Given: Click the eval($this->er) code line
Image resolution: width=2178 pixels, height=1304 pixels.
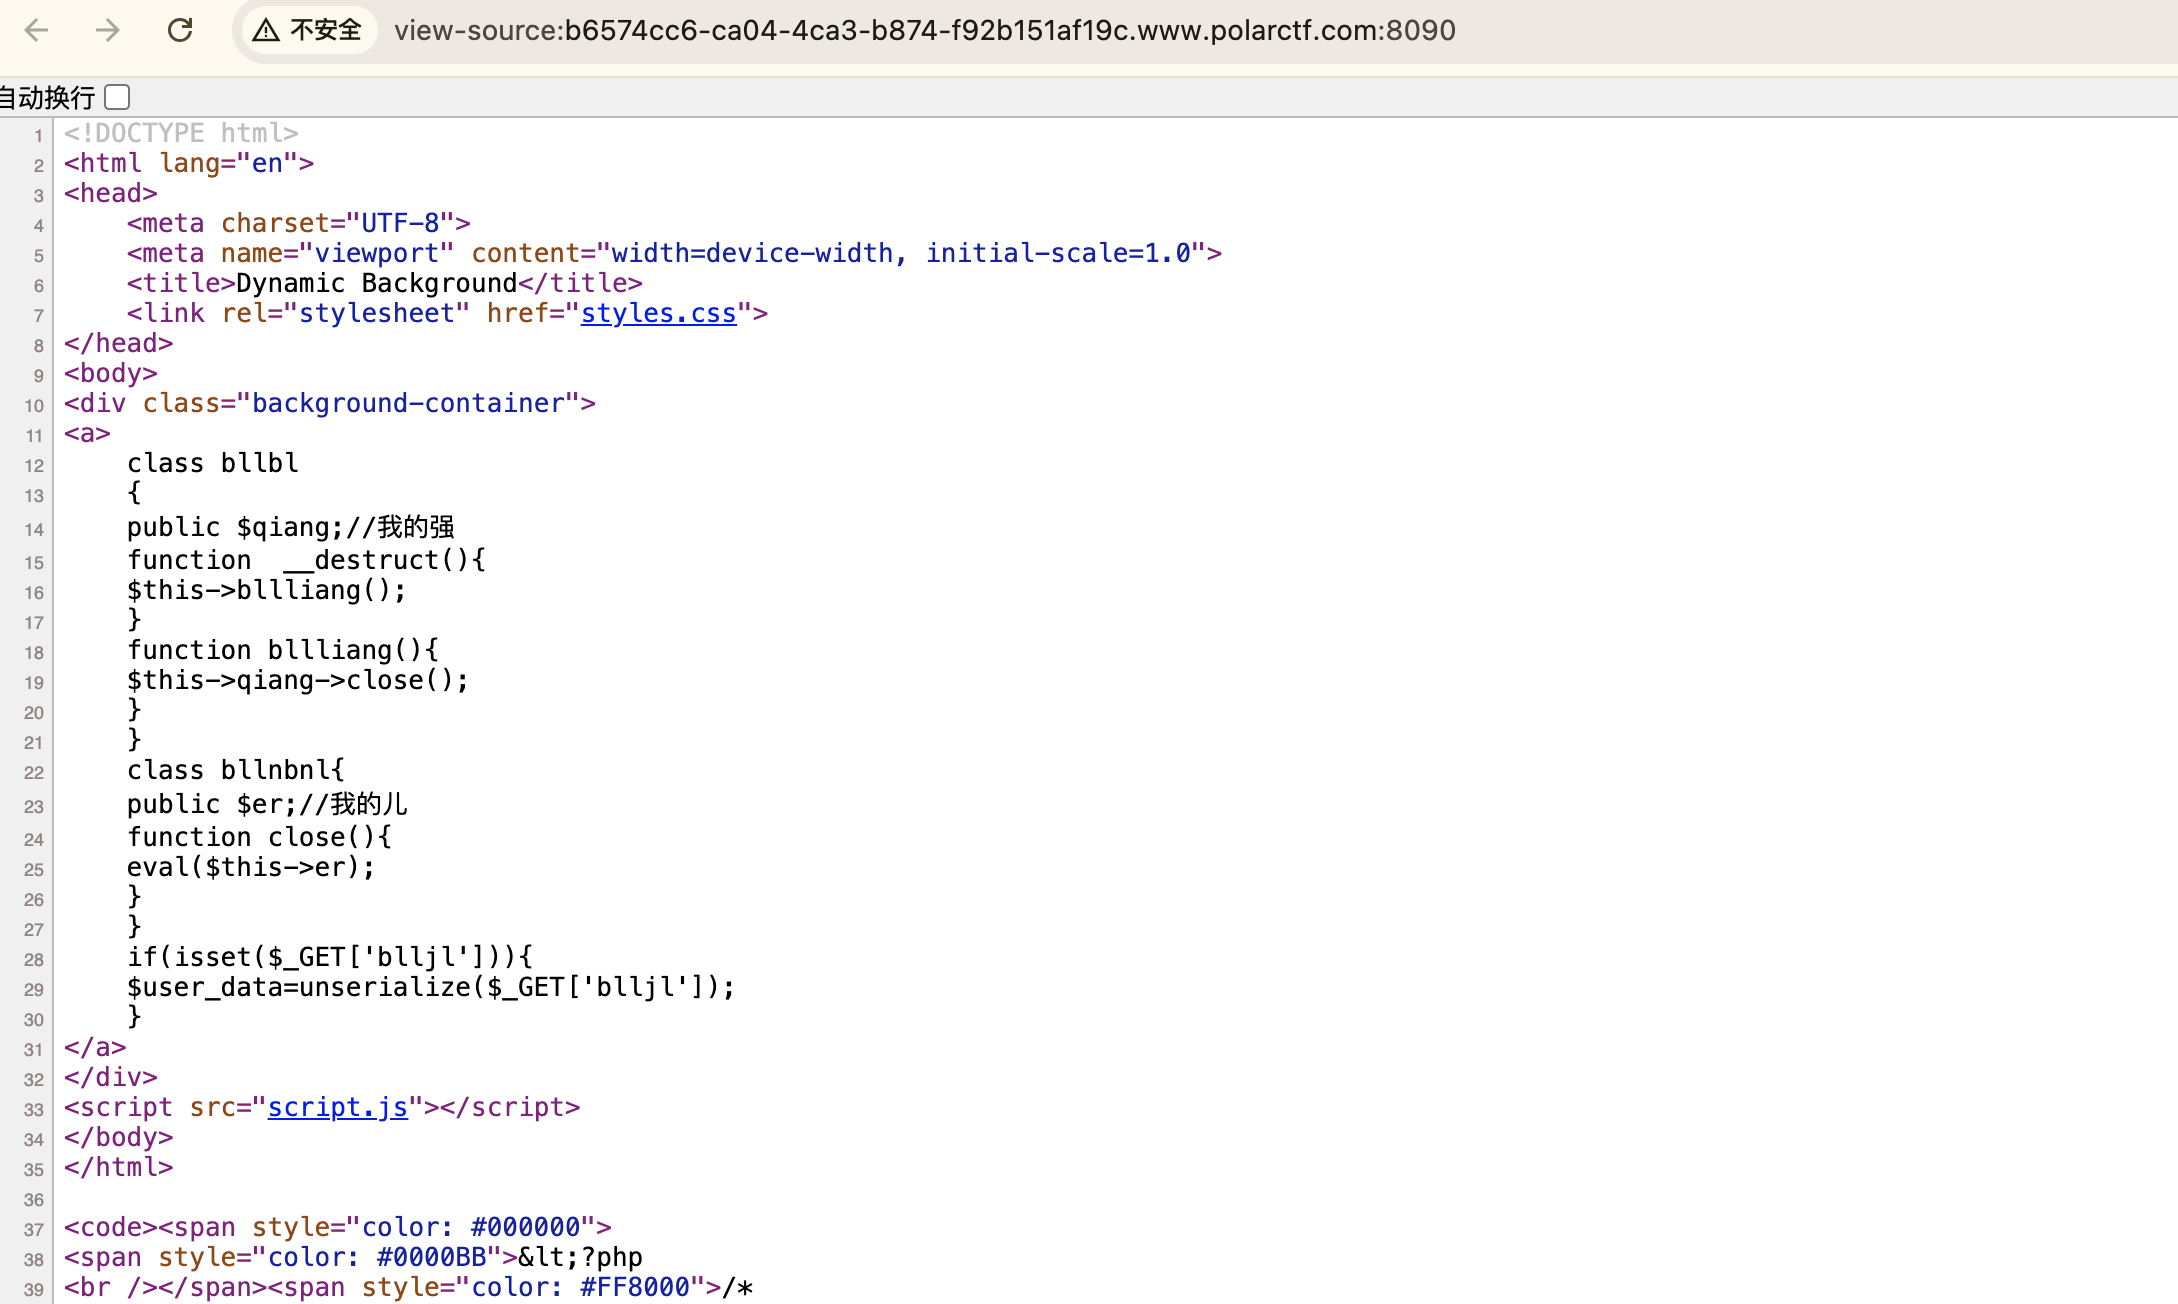Looking at the screenshot, I should point(250,867).
